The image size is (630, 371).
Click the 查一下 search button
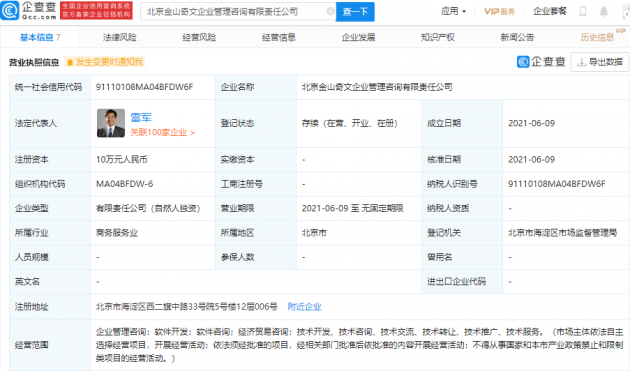click(355, 12)
